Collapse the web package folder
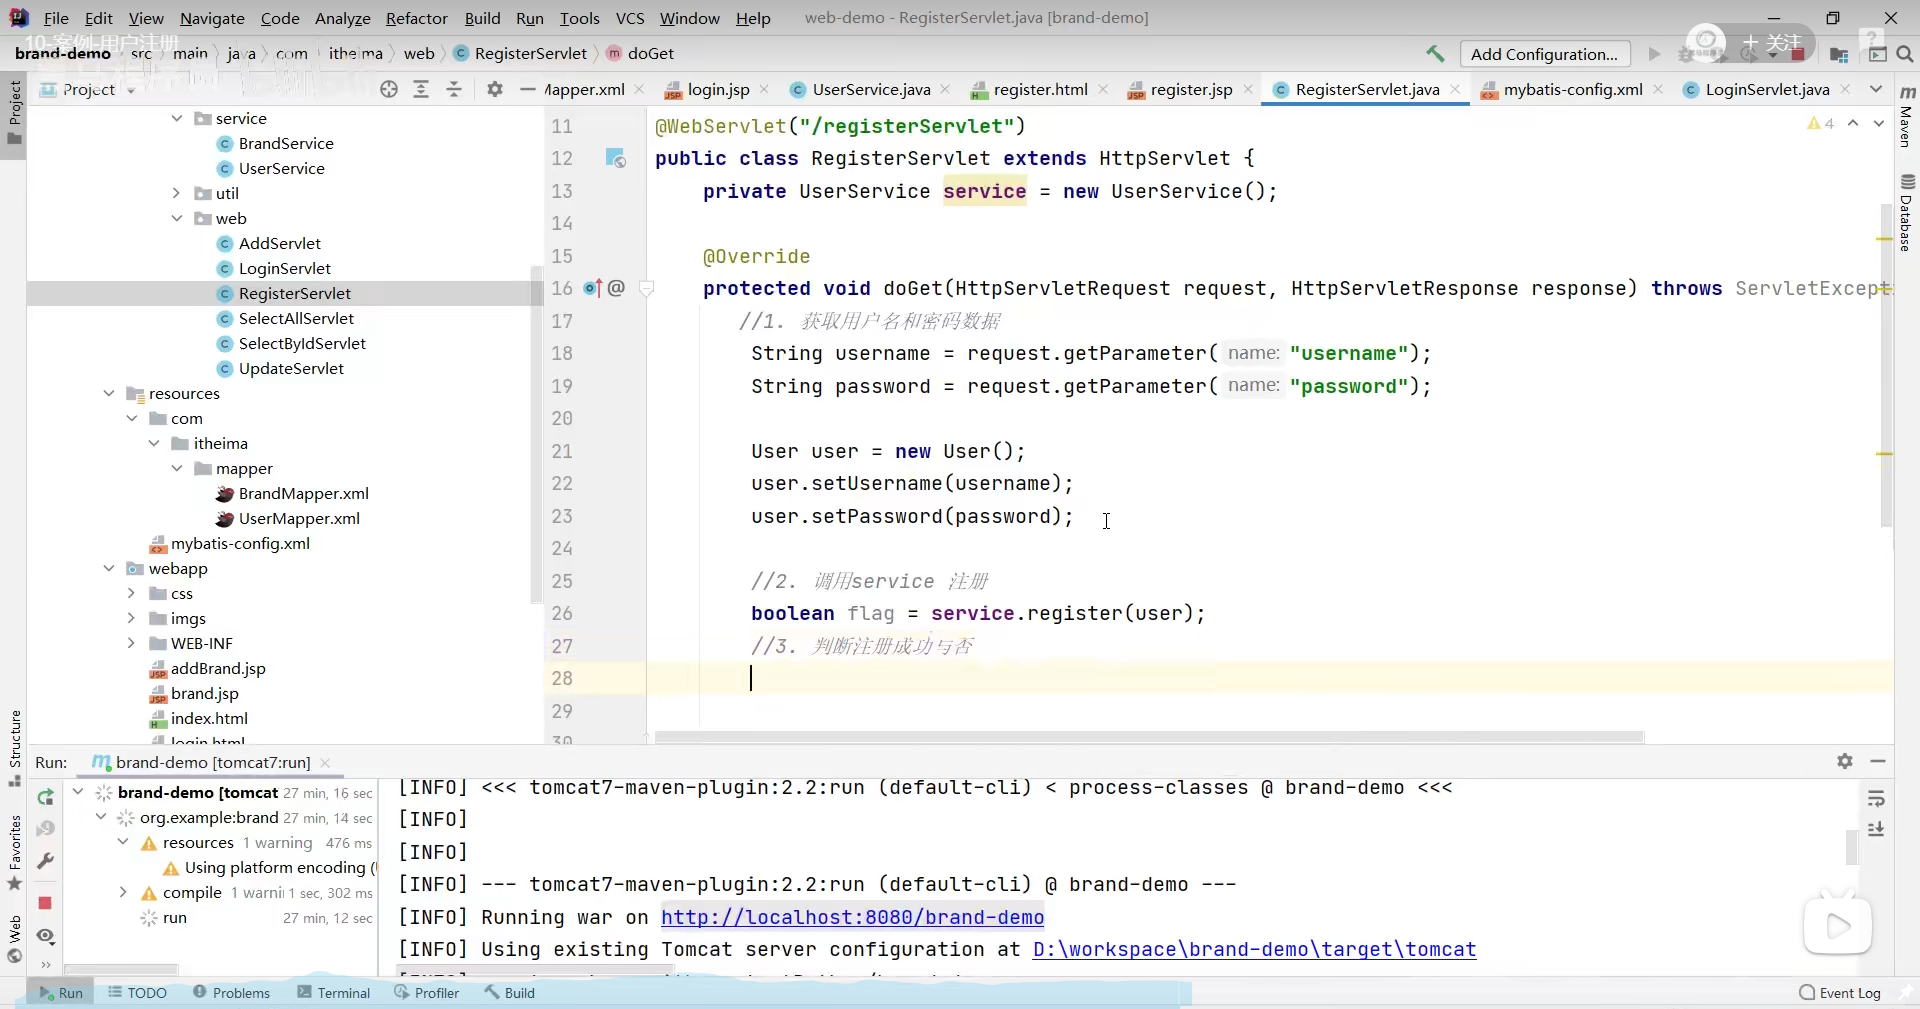The image size is (1920, 1009). coord(177,218)
